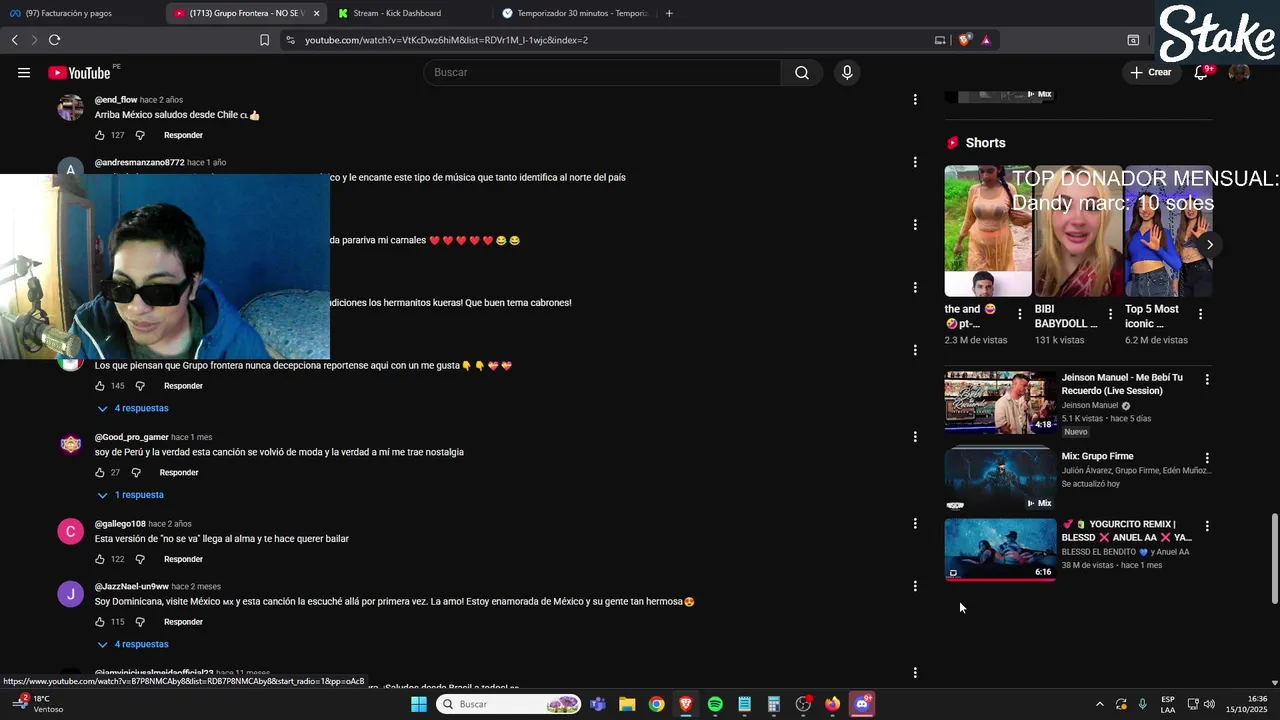
Task: Open Discord from the taskbar
Action: click(x=862, y=704)
